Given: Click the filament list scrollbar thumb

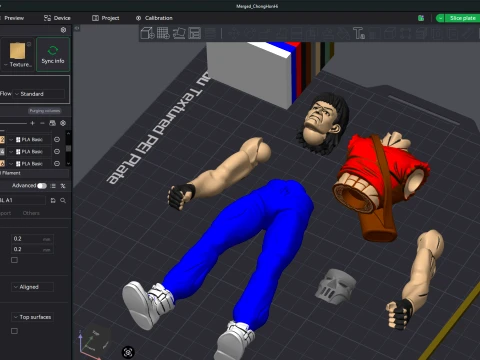Looking at the screenshot, I should (x=68, y=148).
